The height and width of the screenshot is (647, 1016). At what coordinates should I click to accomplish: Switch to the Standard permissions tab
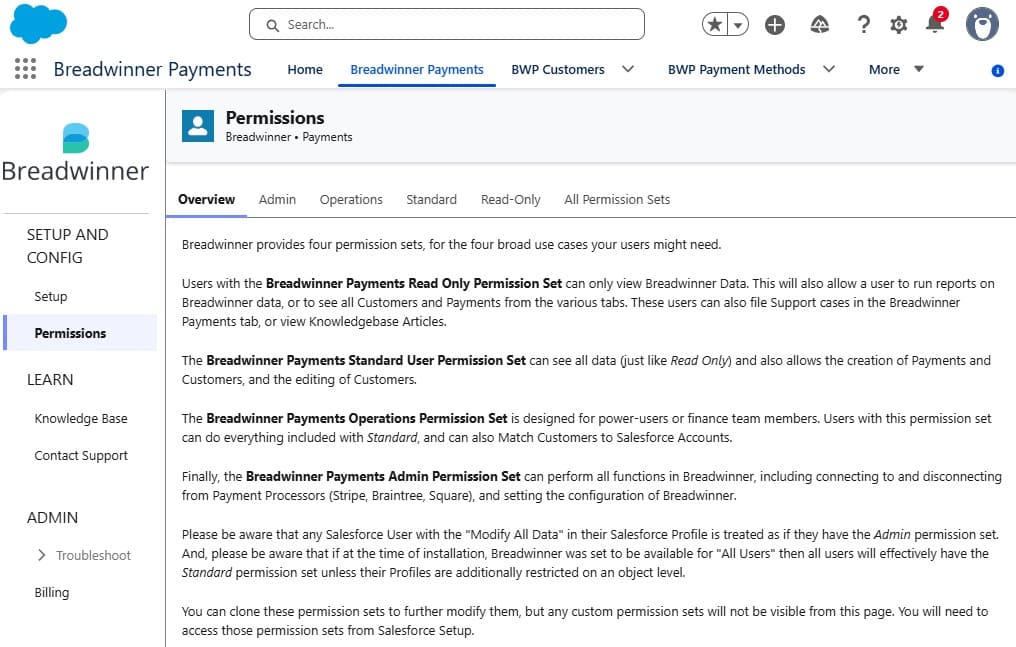(x=432, y=199)
